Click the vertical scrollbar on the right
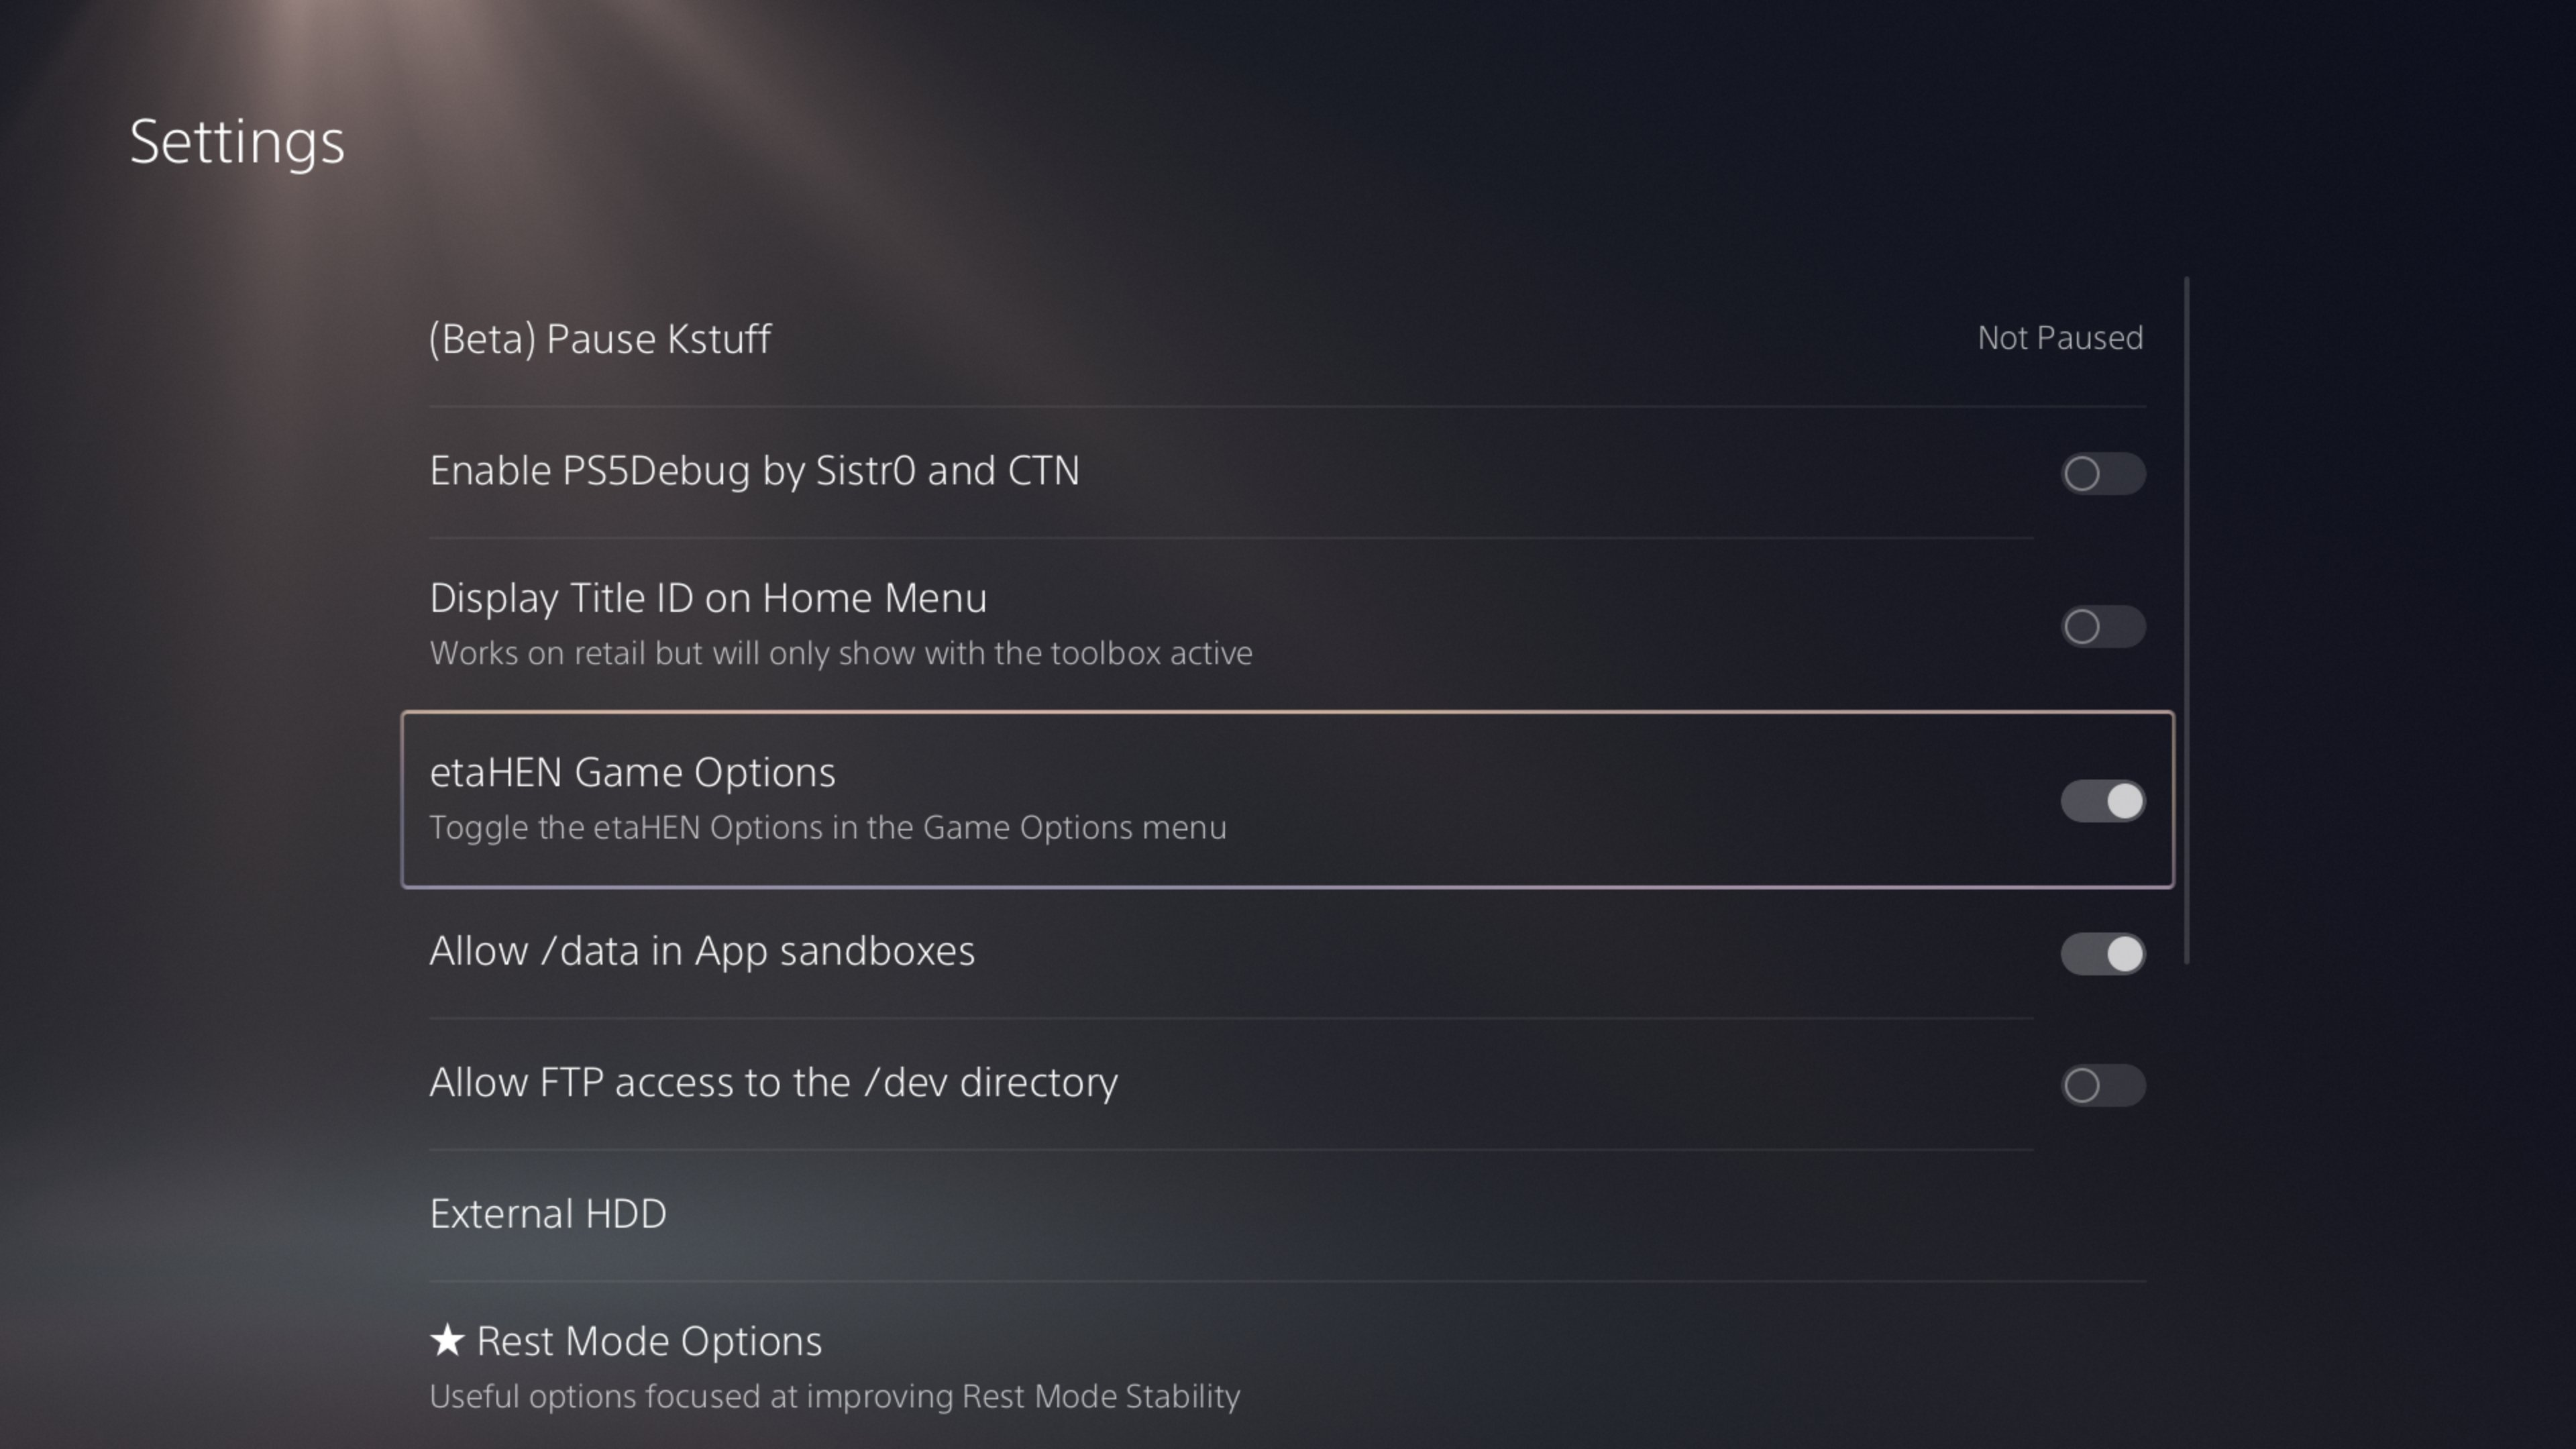2576x1449 pixels. click(x=2187, y=620)
